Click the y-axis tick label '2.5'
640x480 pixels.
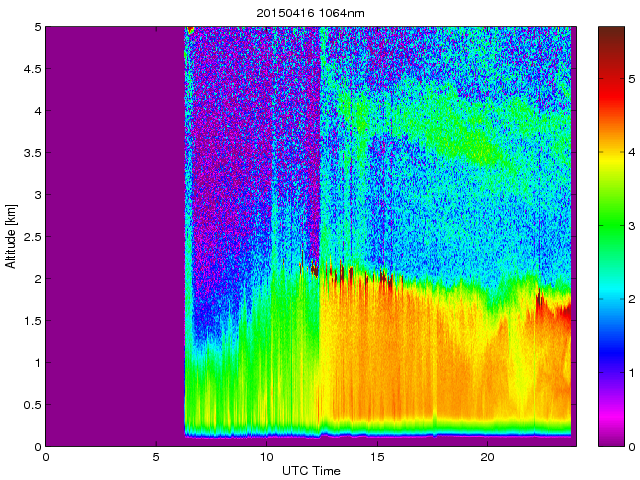pos(33,237)
